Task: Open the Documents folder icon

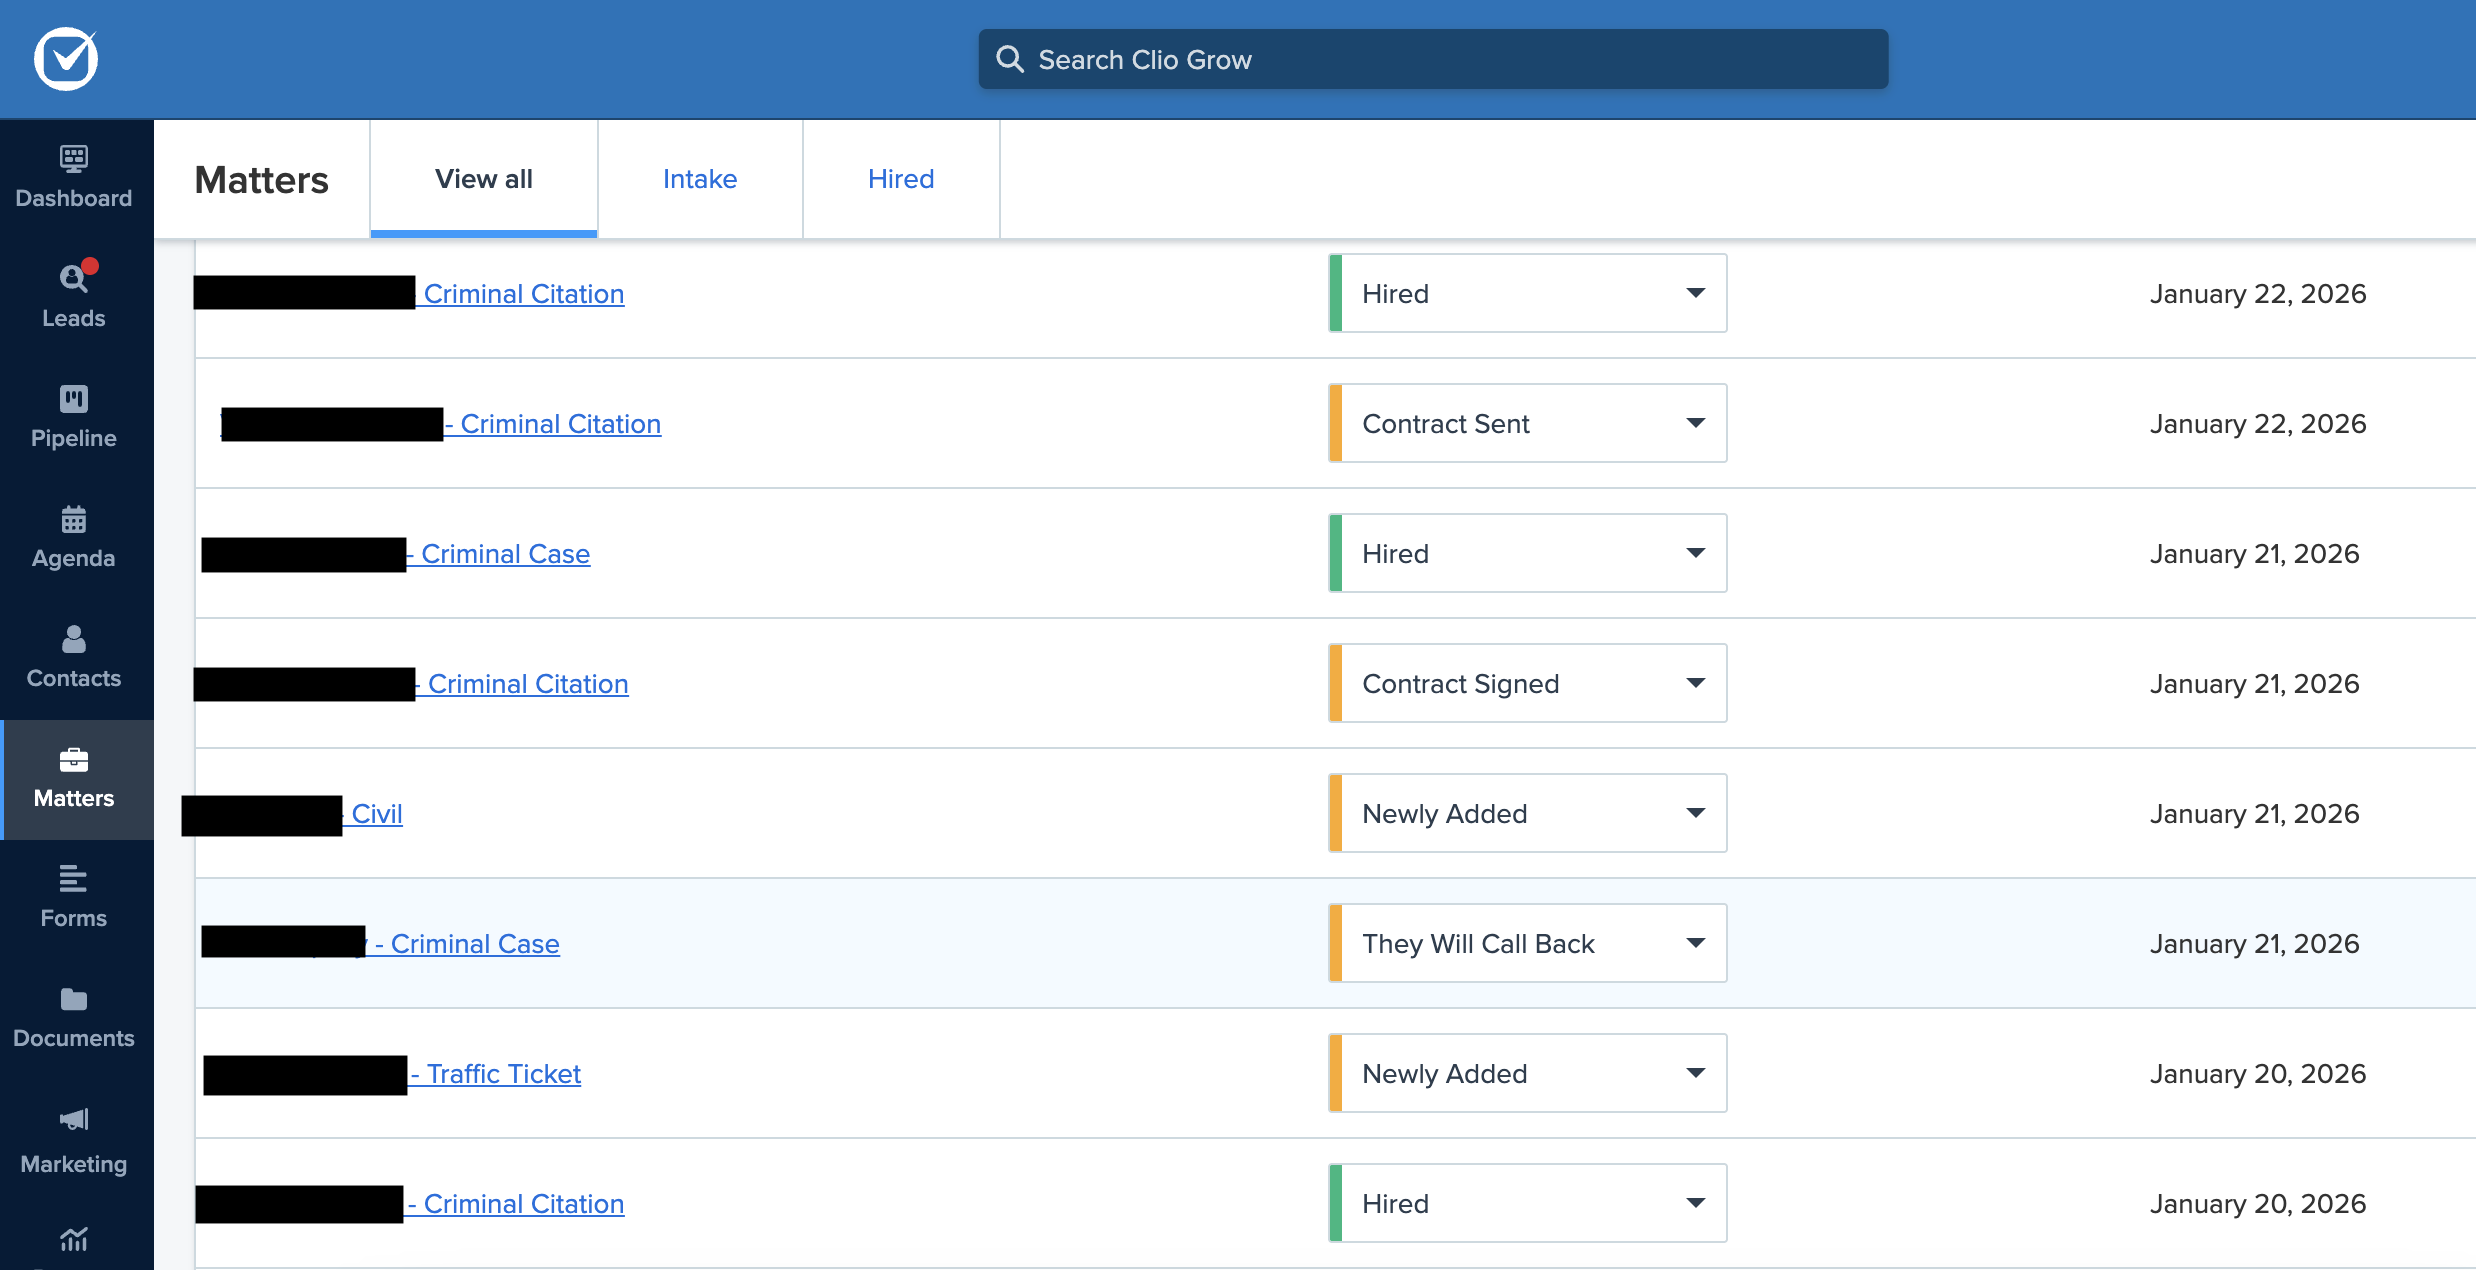Action: click(x=74, y=999)
